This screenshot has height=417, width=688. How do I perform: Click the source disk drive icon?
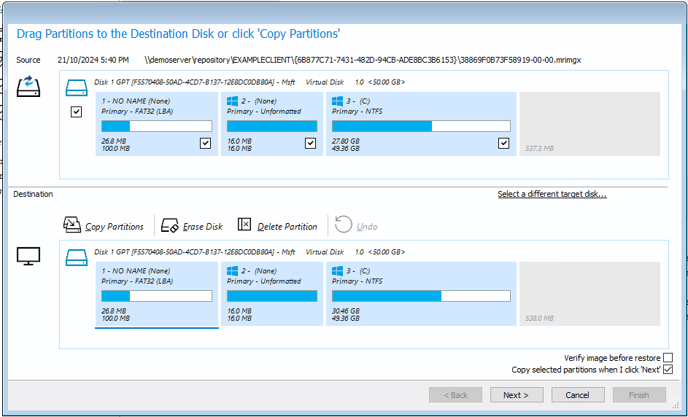pos(77,88)
